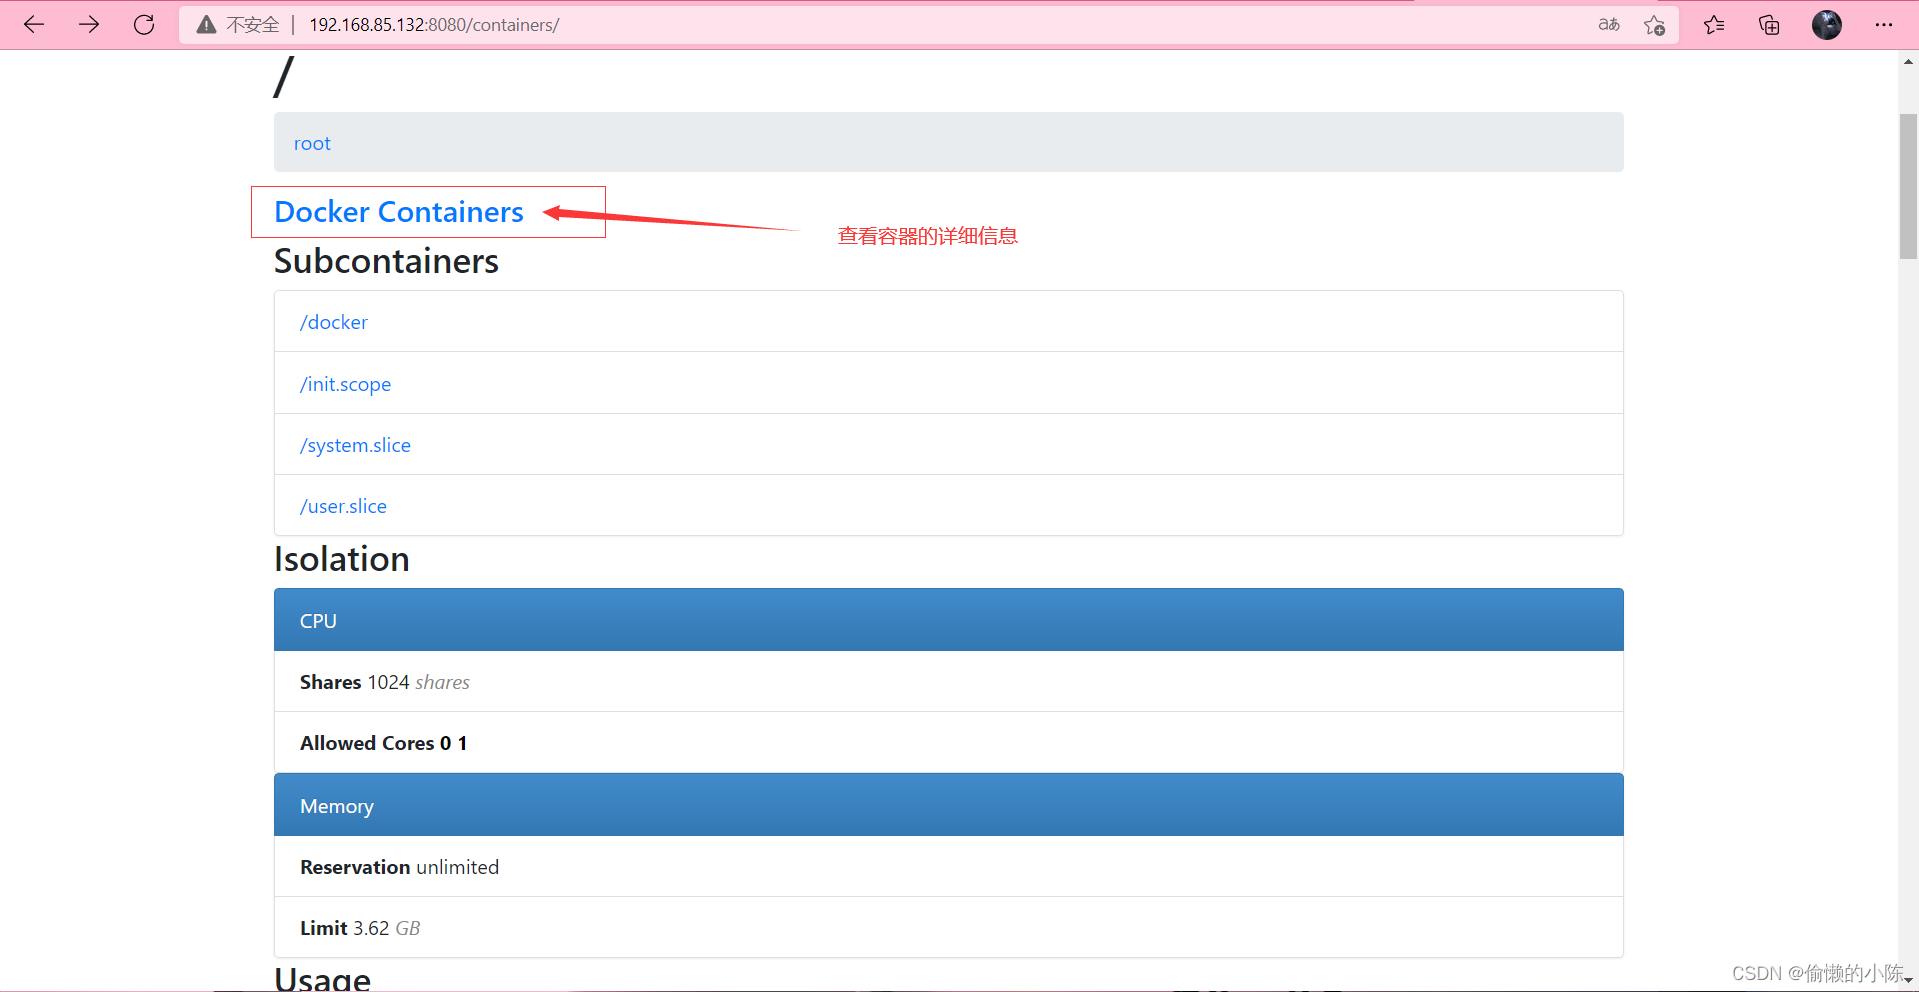Go back to the previous page
The height and width of the screenshot is (992, 1919).
[x=34, y=24]
